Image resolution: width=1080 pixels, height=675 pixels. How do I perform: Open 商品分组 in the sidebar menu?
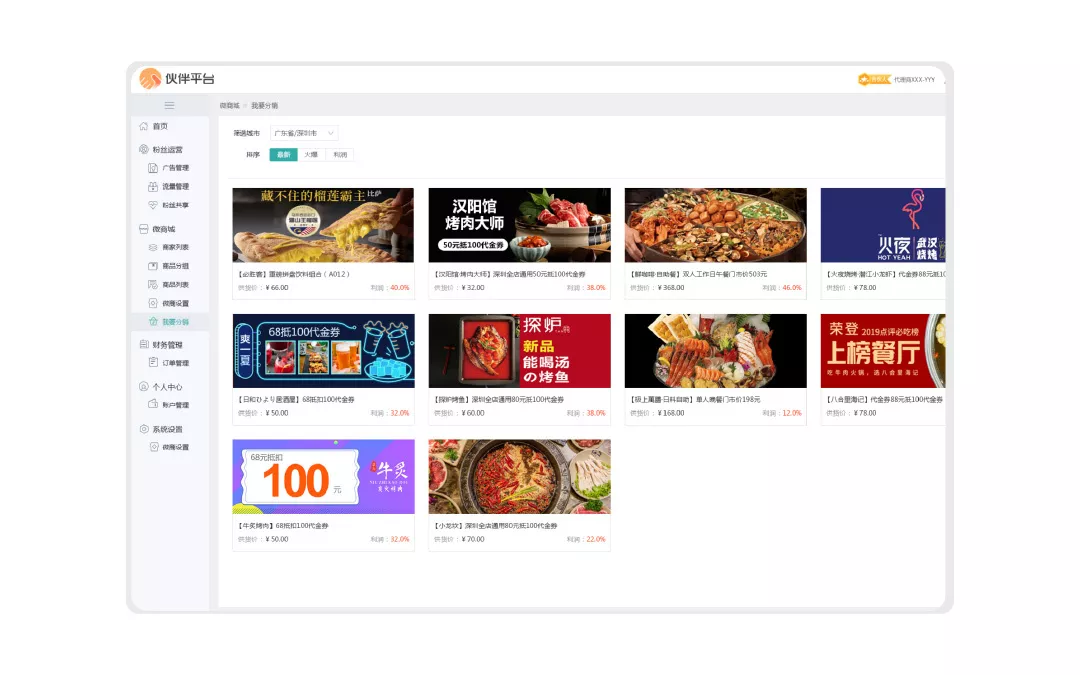[175, 266]
